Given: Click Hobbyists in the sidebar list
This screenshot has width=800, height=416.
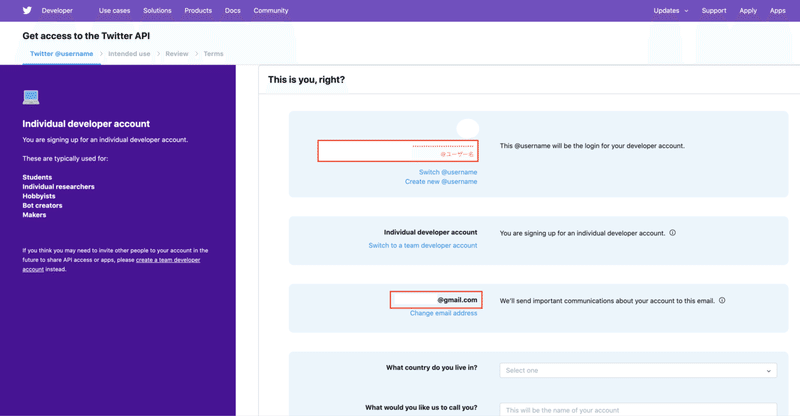Looking at the screenshot, I should (39, 196).
